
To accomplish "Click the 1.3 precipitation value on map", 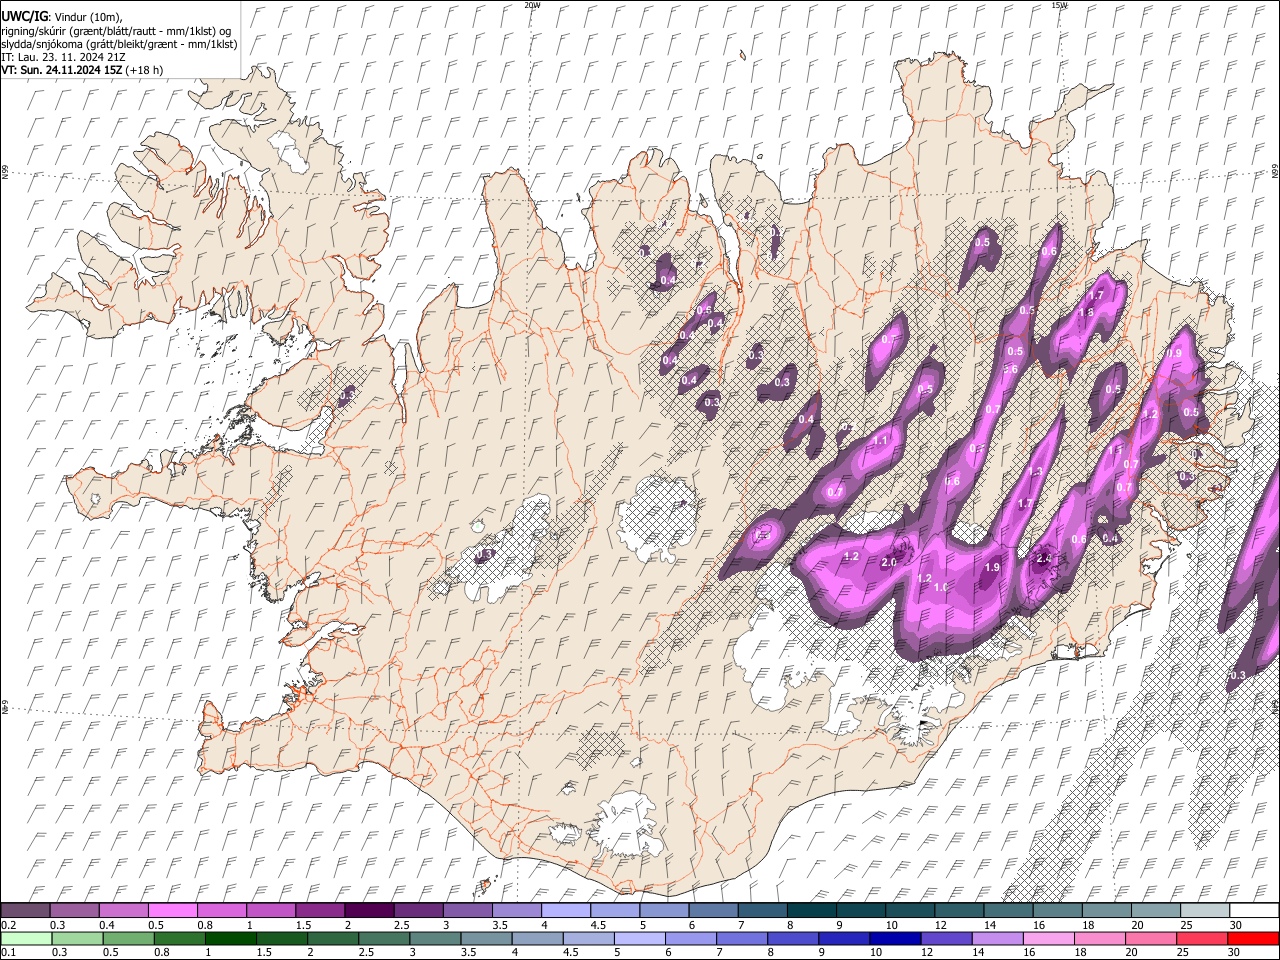I will (1036, 472).
